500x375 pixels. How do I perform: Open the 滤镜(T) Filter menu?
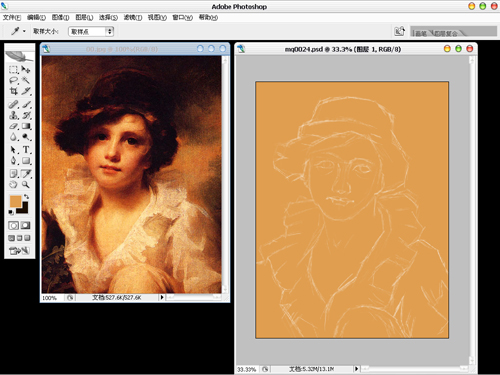click(x=133, y=17)
